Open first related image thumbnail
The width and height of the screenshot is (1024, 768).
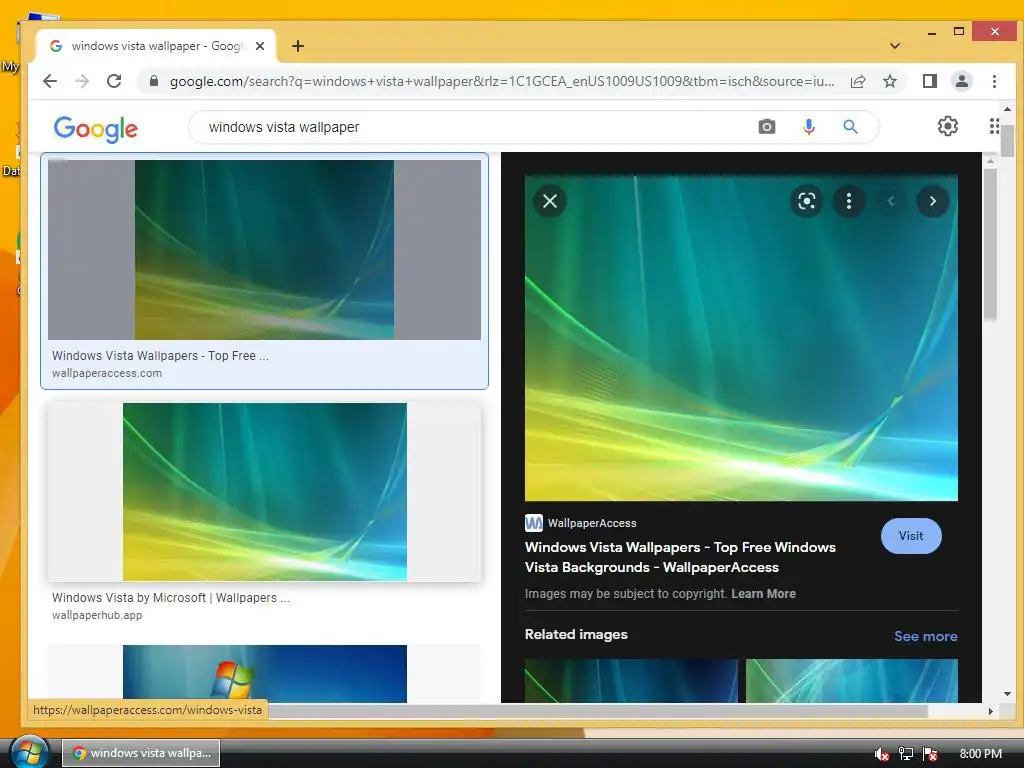click(631, 680)
